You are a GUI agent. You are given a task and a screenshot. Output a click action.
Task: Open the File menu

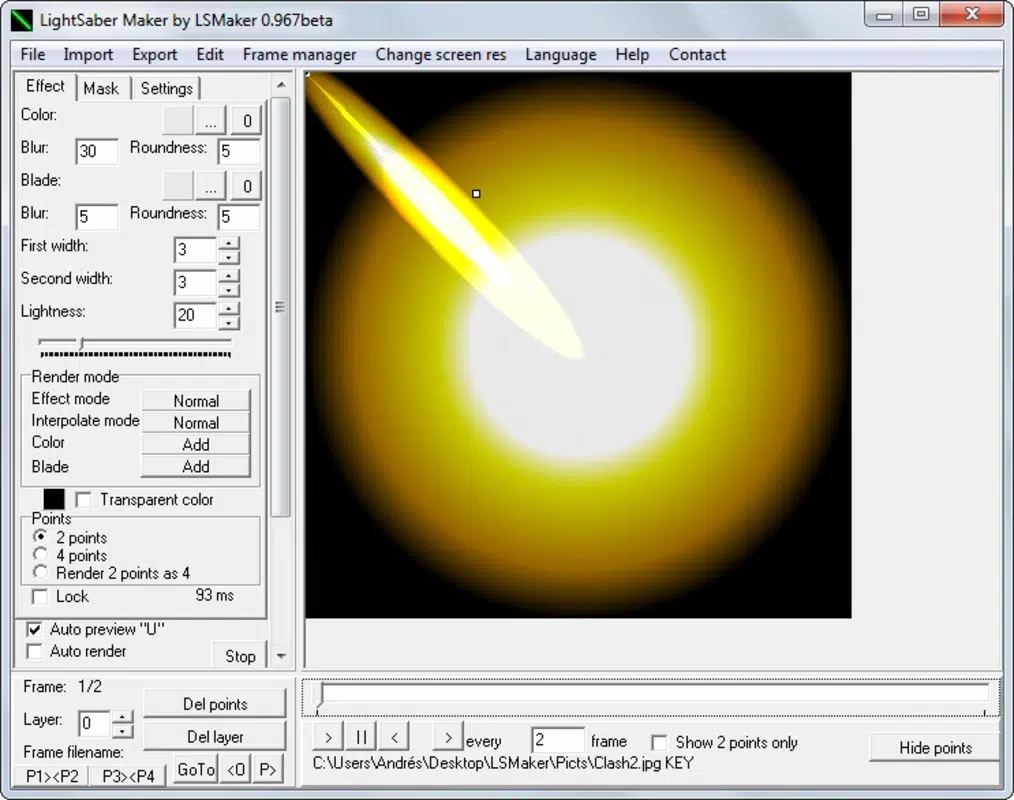pyautogui.click(x=32, y=54)
